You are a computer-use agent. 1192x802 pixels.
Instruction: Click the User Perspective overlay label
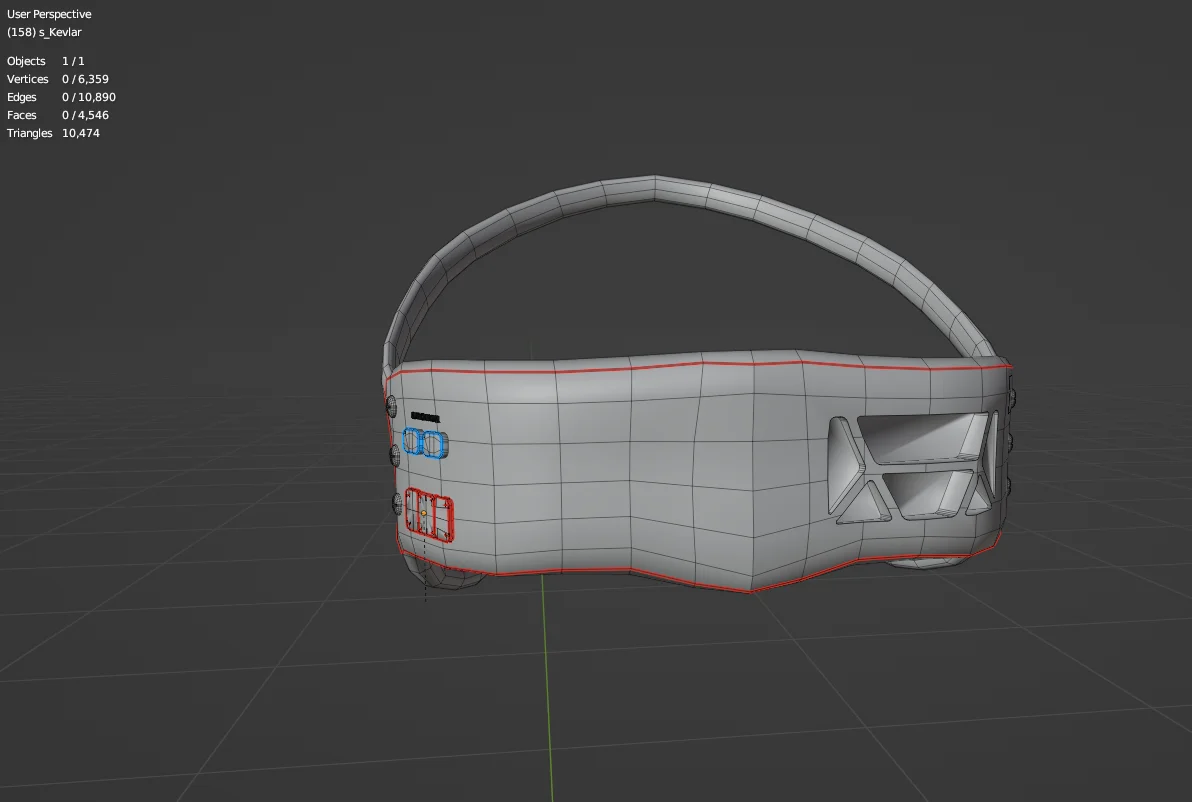50,14
